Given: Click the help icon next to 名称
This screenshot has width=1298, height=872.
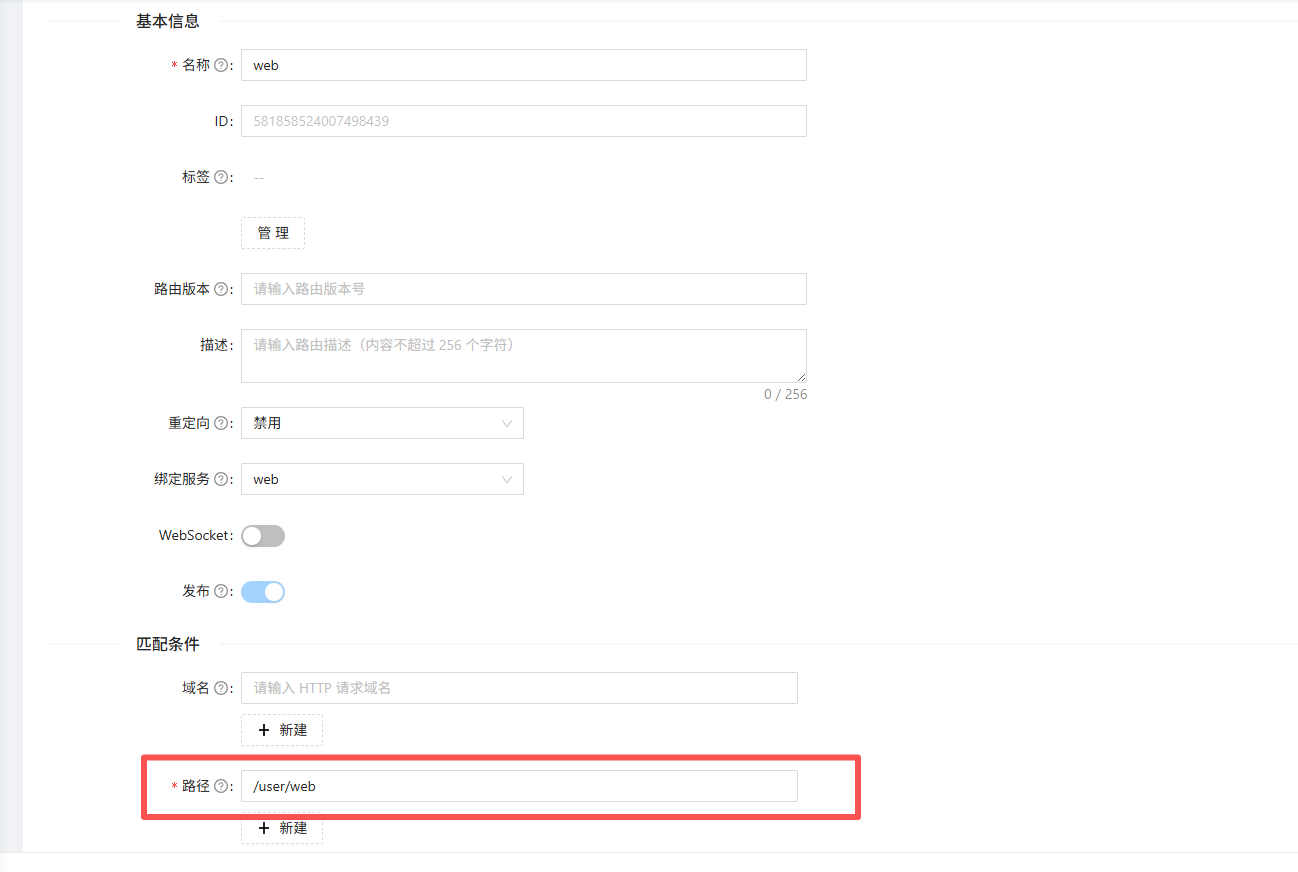Looking at the screenshot, I should click(x=221, y=65).
